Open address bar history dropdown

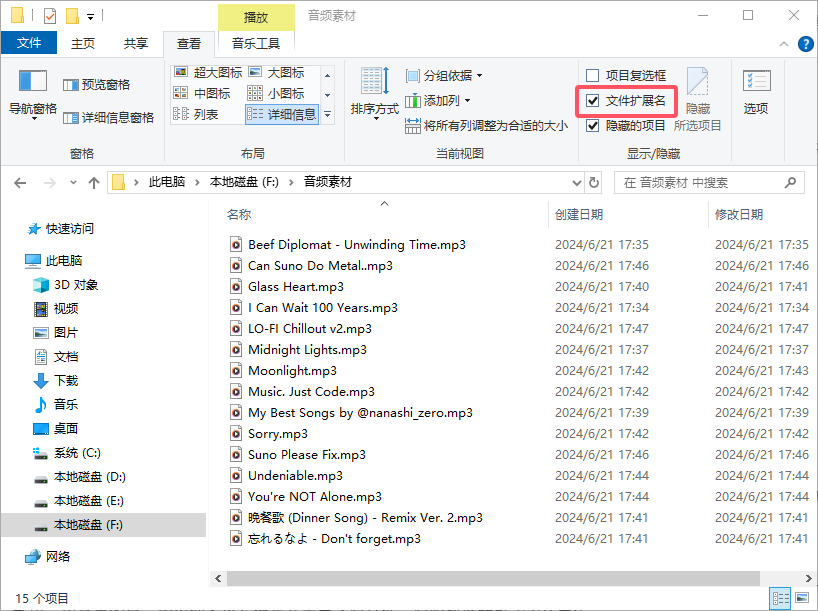[576, 183]
